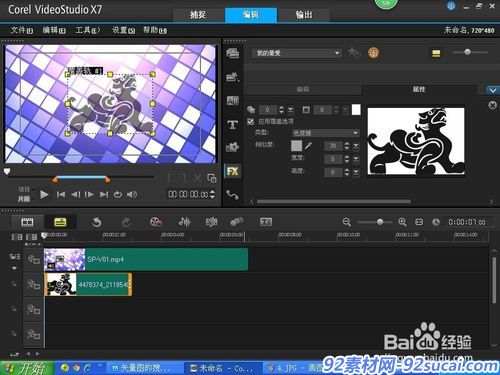
Task: Click the Undo arrow in timeline toolbar
Action: (x=96, y=222)
